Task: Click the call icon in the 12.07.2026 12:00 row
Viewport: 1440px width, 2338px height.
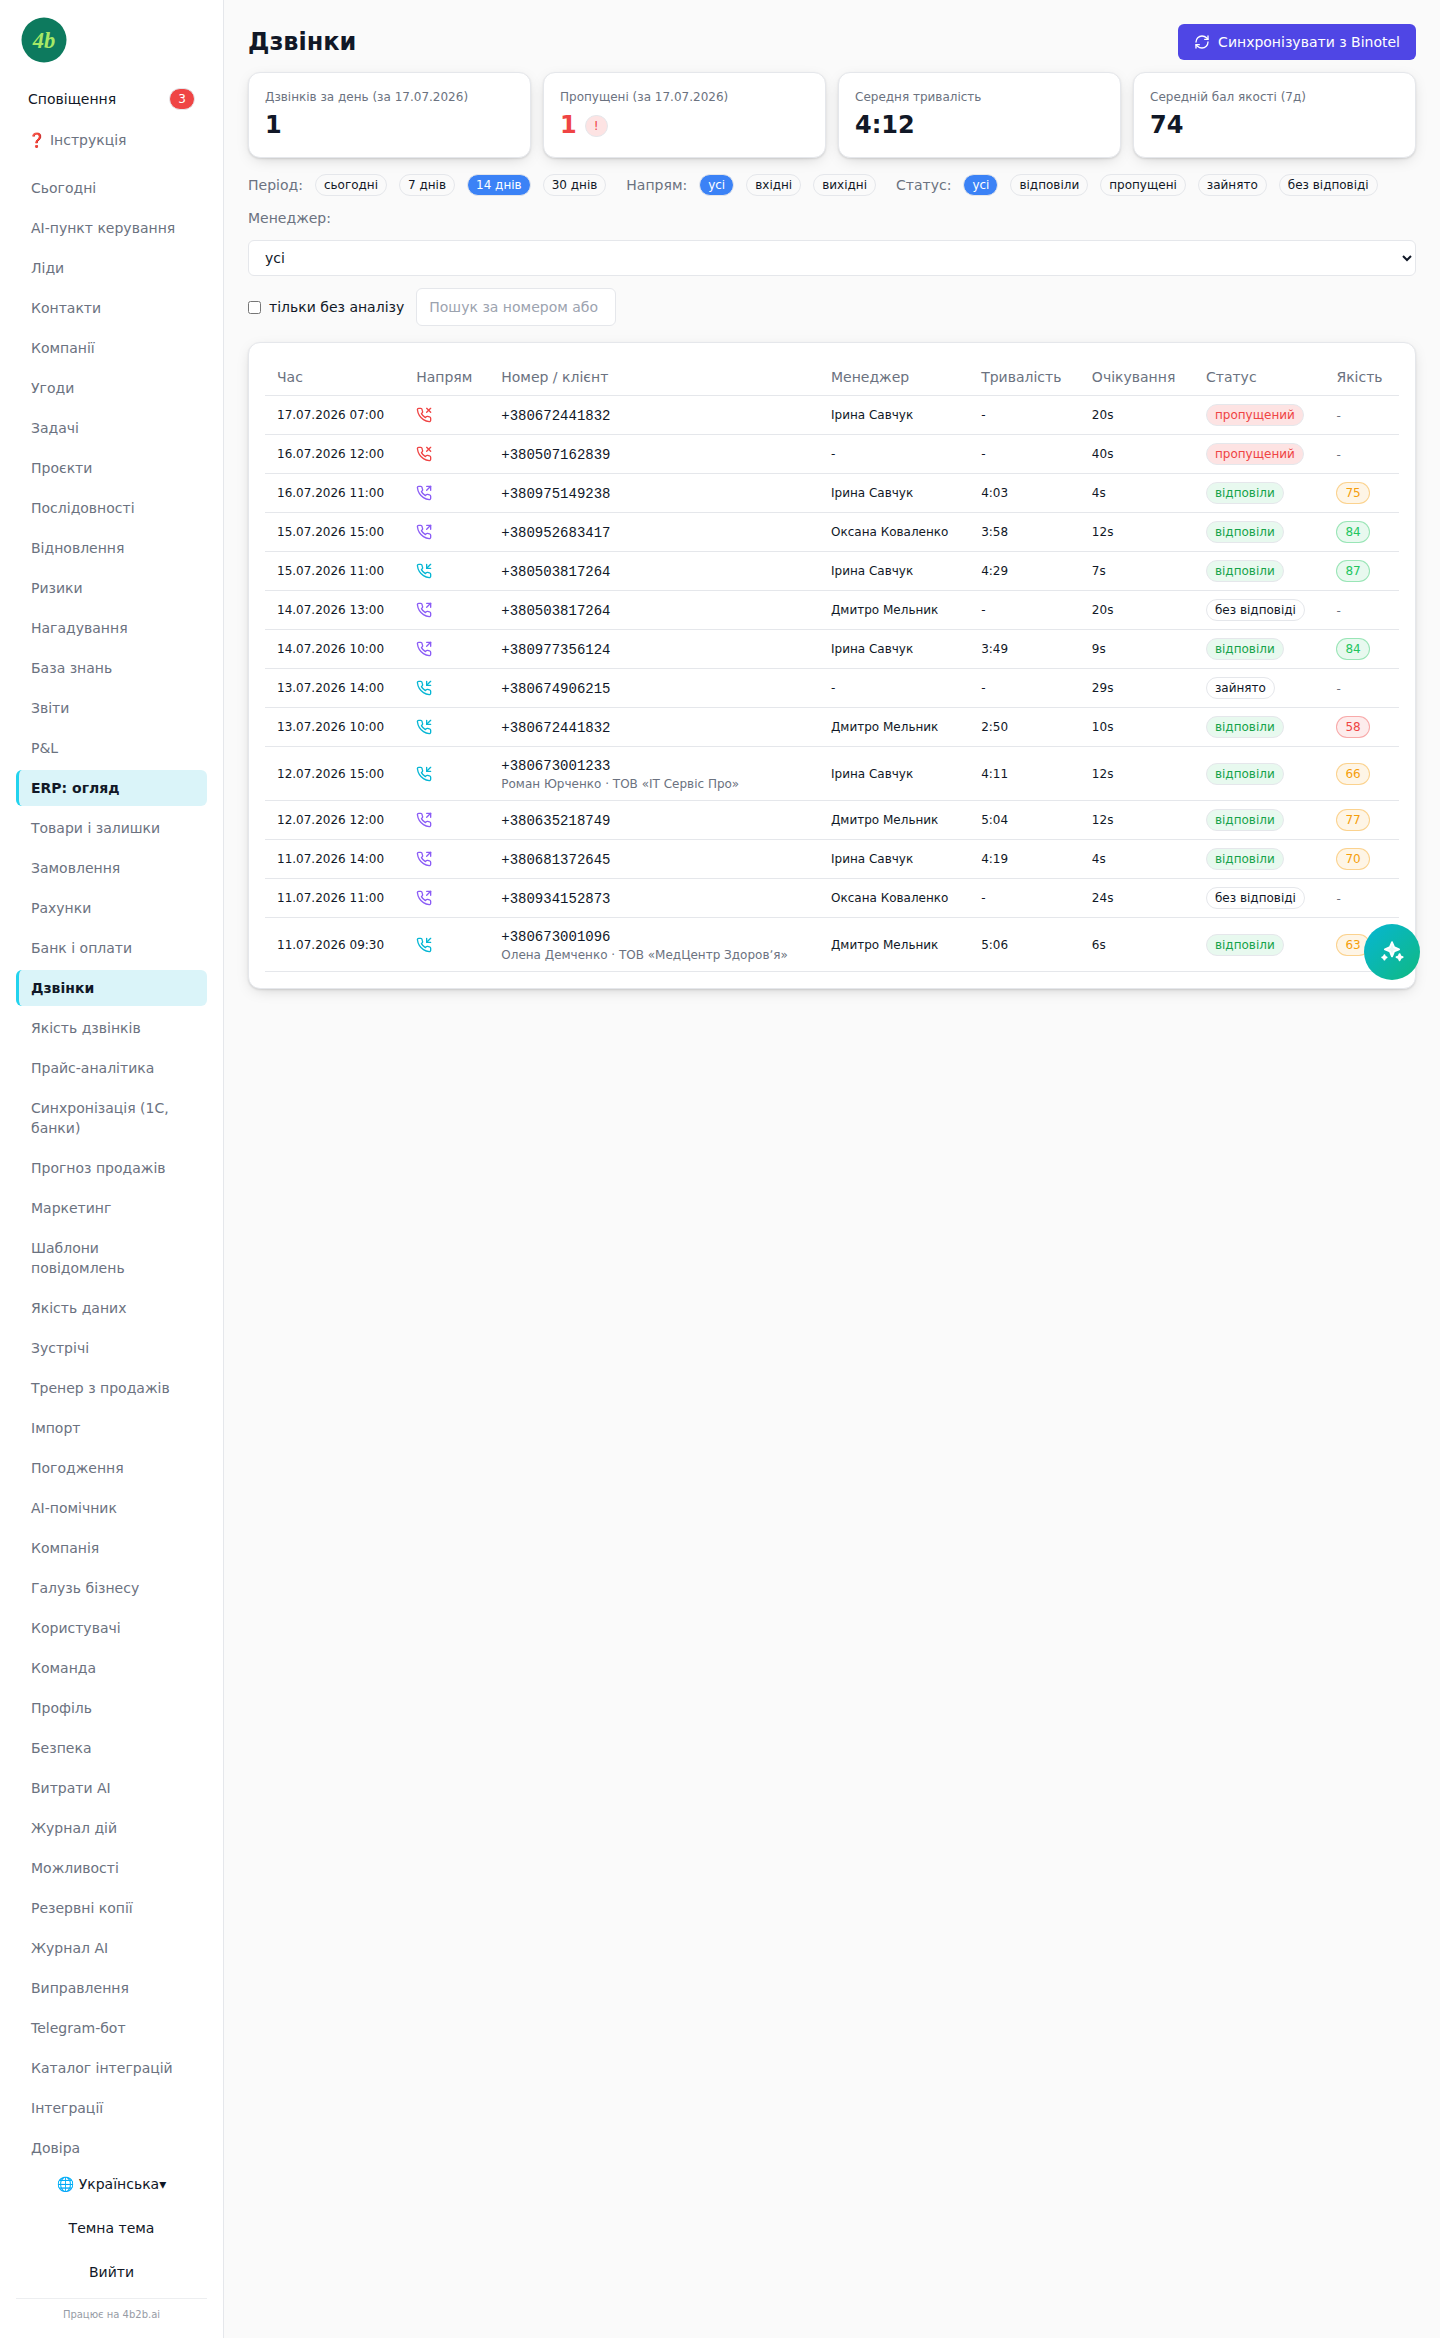Action: coord(424,820)
